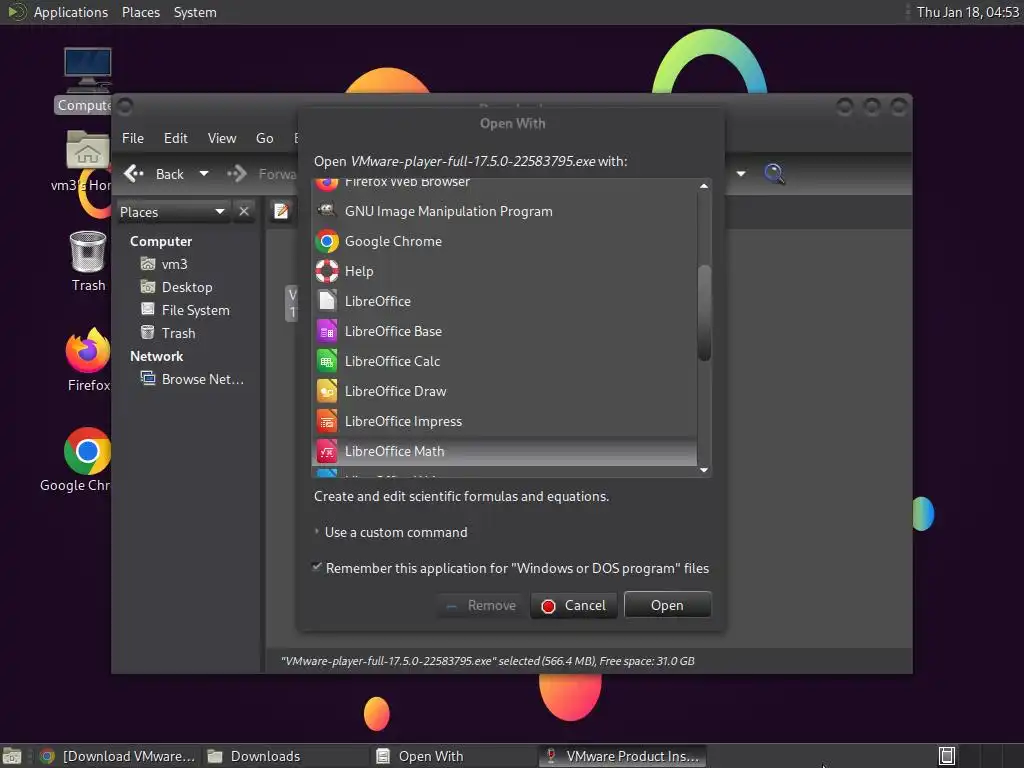Switch to Download VMware taskbar window
Viewport: 1024px width, 768px height.
[x=118, y=756]
